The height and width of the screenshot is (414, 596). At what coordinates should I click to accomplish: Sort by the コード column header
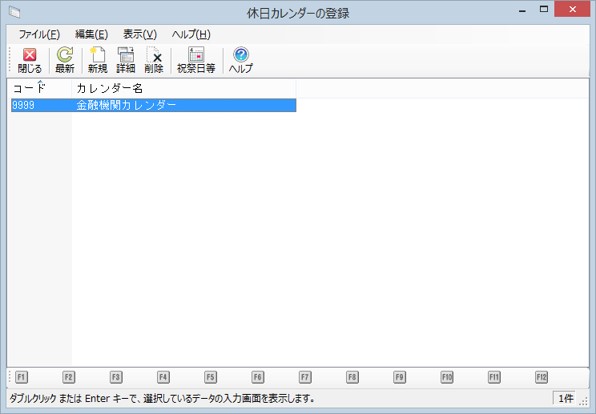click(x=40, y=89)
